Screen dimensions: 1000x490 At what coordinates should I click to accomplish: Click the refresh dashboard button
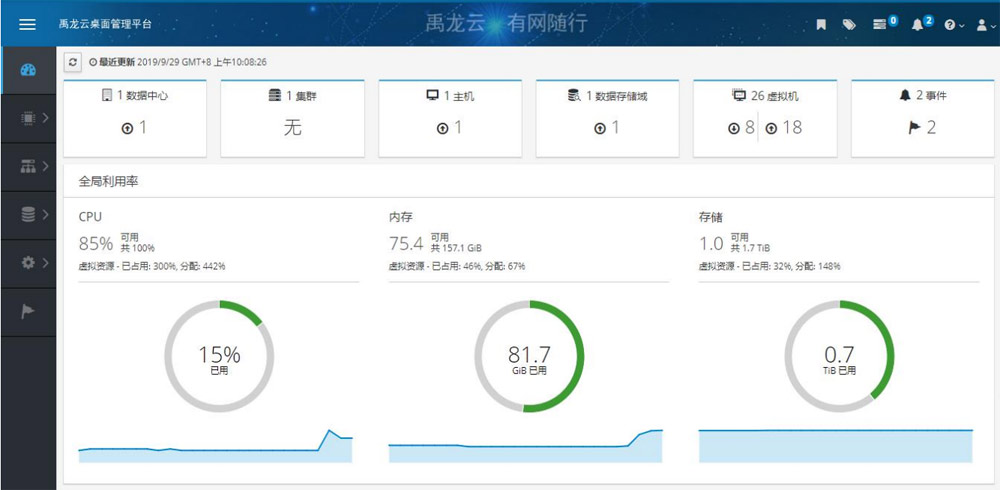pyautogui.click(x=73, y=62)
